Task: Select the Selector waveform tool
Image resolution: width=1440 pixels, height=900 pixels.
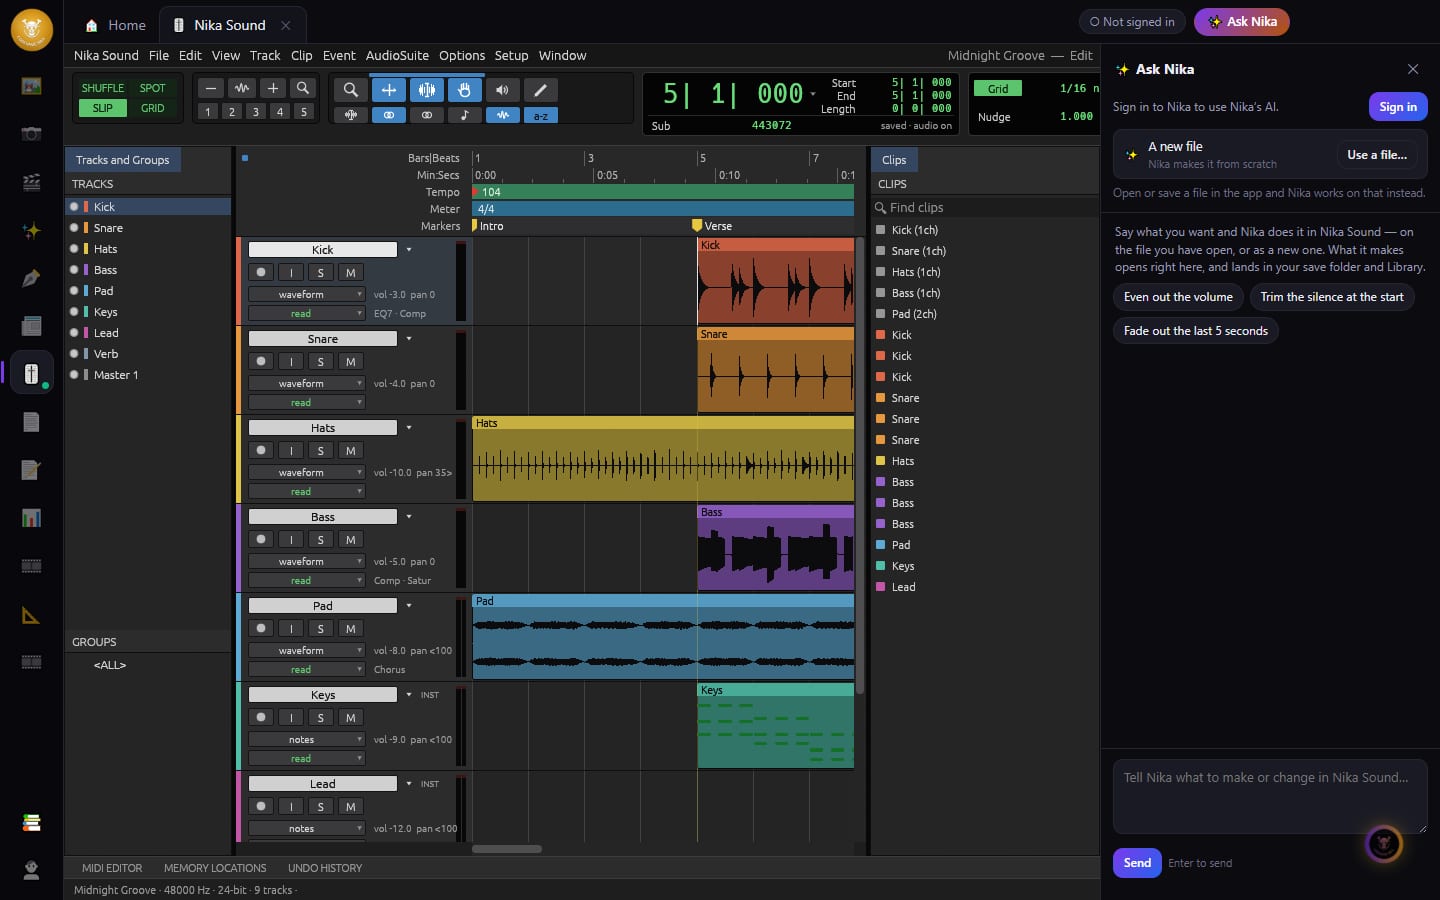Action: pos(427,90)
